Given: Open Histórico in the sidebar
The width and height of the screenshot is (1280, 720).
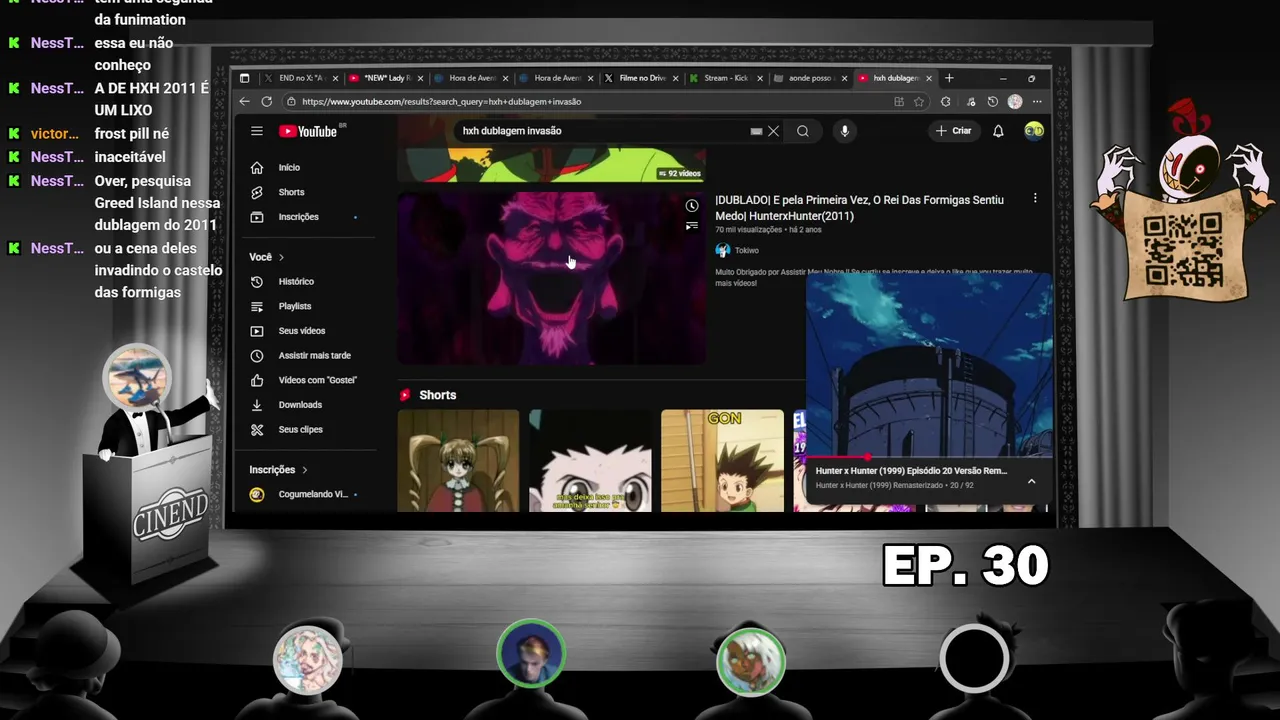Looking at the screenshot, I should (x=296, y=282).
